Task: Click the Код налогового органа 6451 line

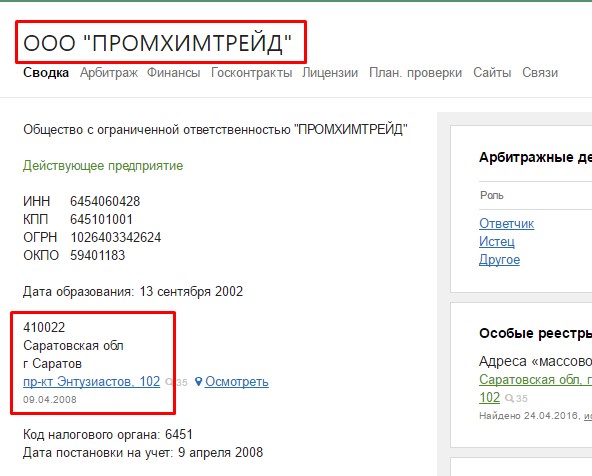Action: tap(108, 434)
